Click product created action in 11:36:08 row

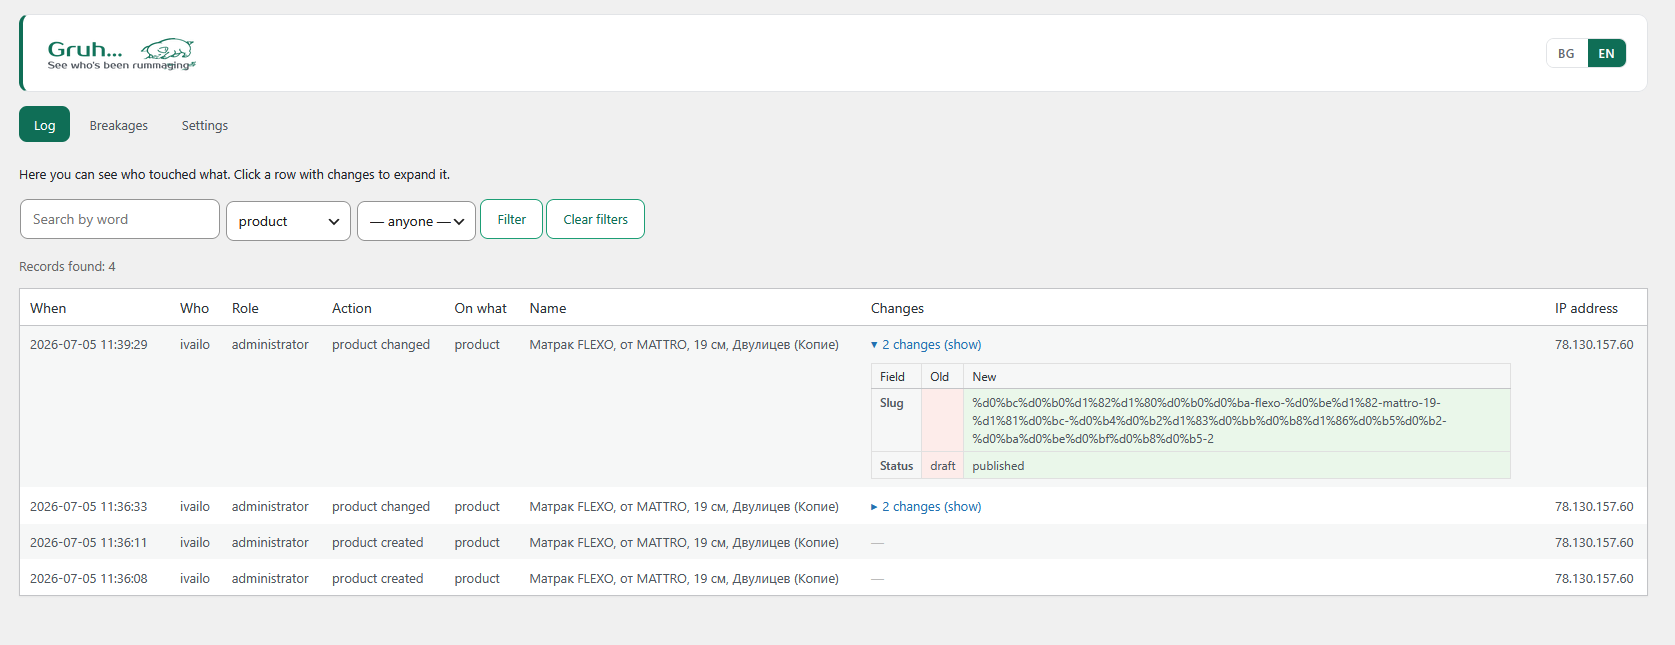378,579
